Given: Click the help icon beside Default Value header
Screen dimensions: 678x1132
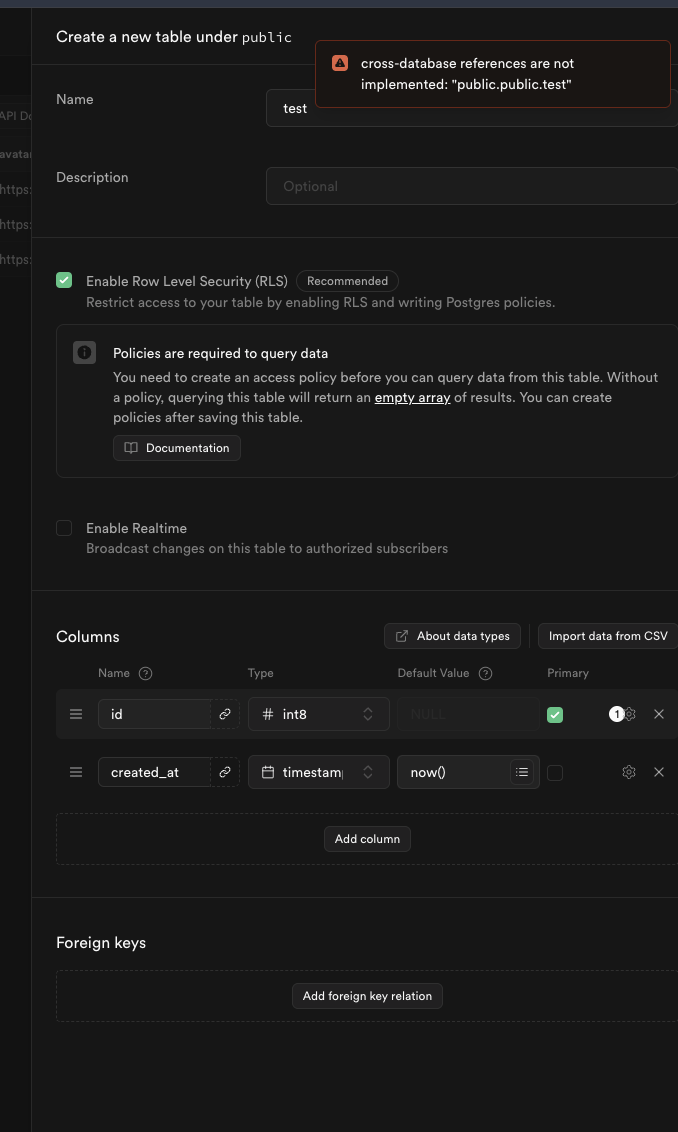Looking at the screenshot, I should (x=486, y=673).
